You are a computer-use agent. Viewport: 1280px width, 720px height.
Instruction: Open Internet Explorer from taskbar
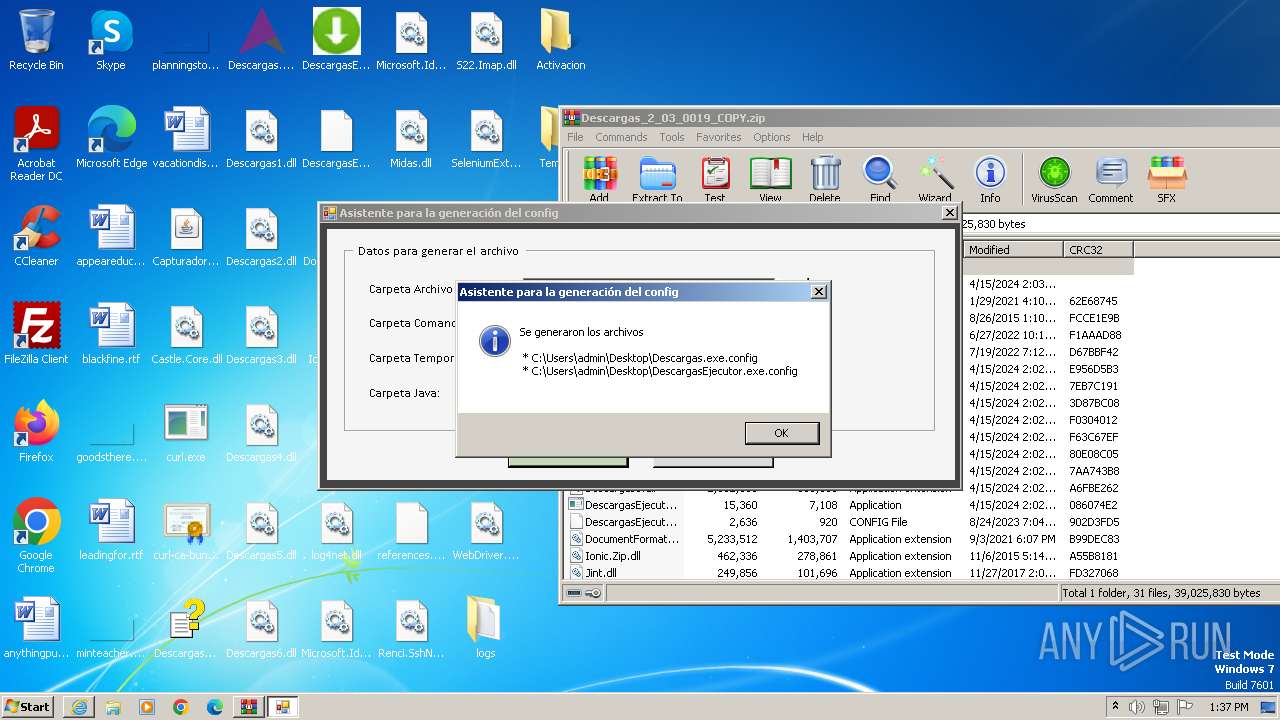pyautogui.click(x=79, y=707)
